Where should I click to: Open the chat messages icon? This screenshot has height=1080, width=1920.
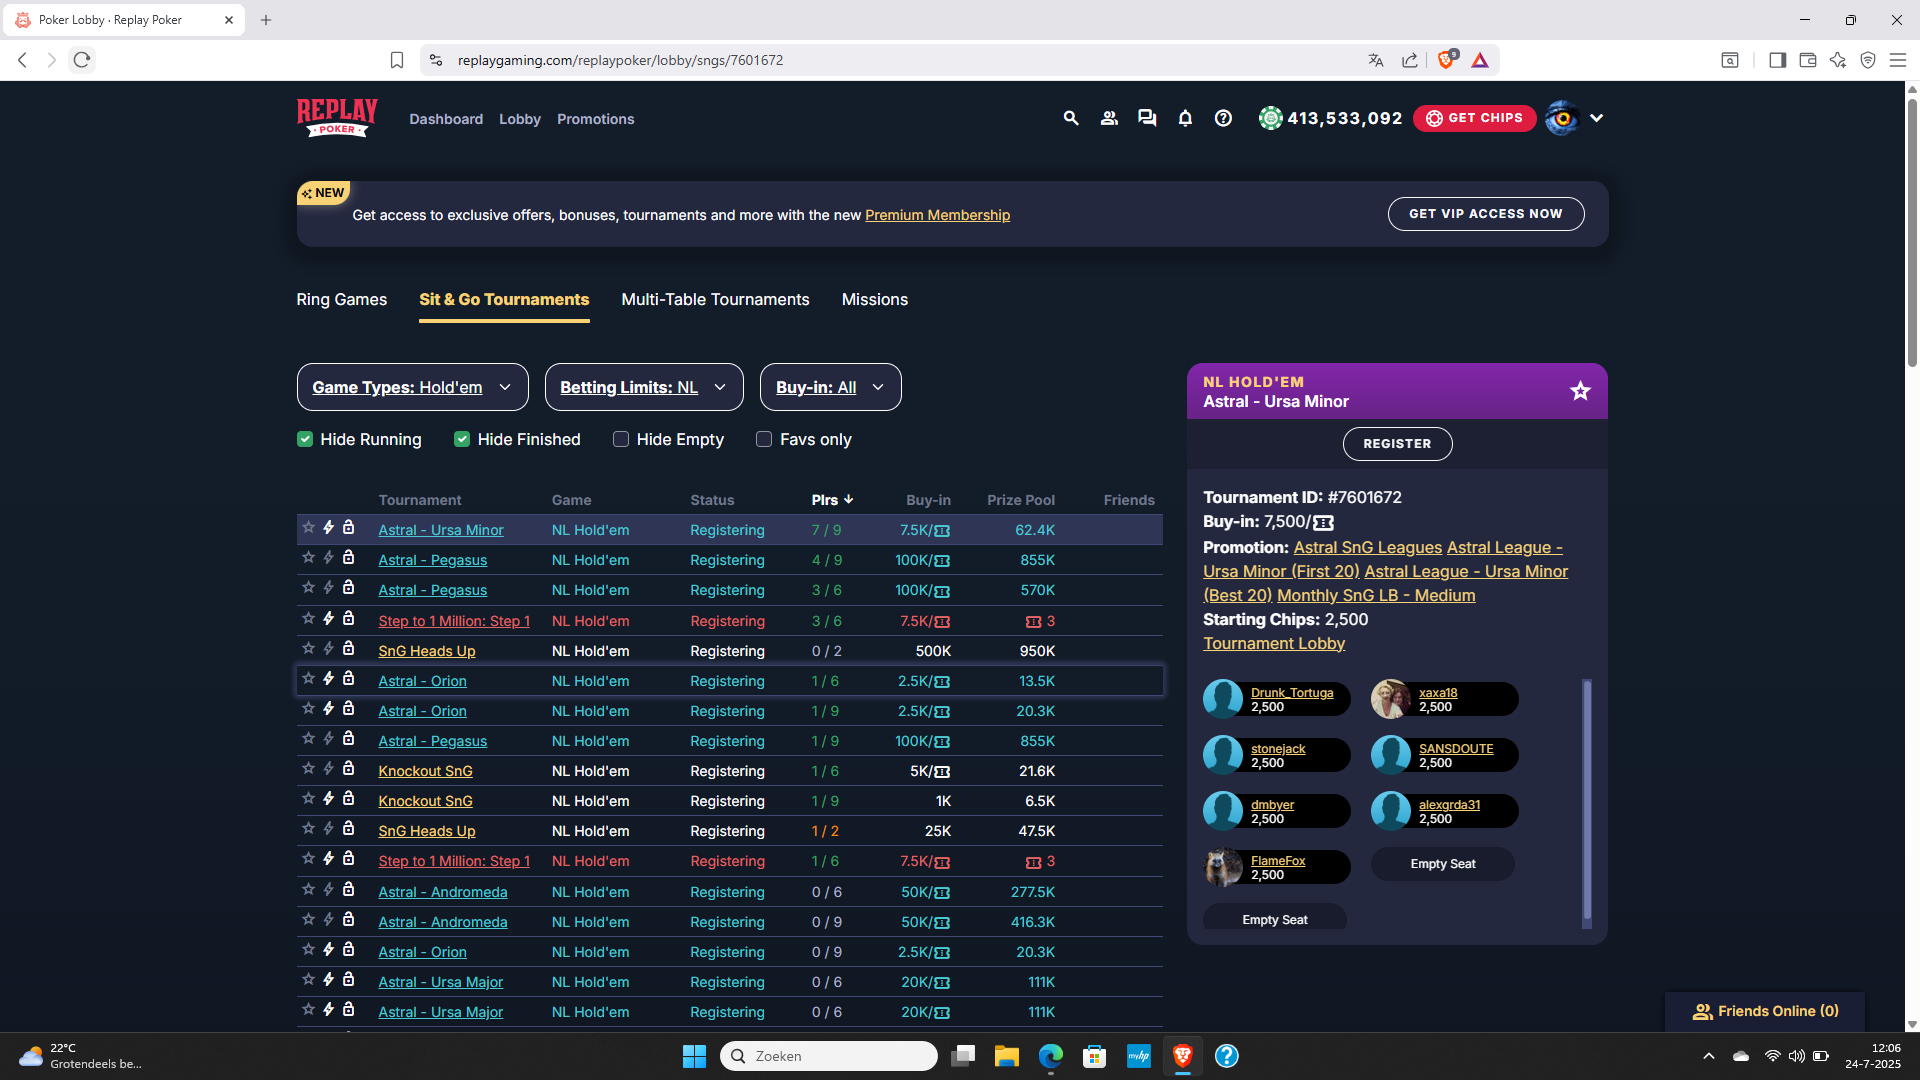(x=1147, y=118)
